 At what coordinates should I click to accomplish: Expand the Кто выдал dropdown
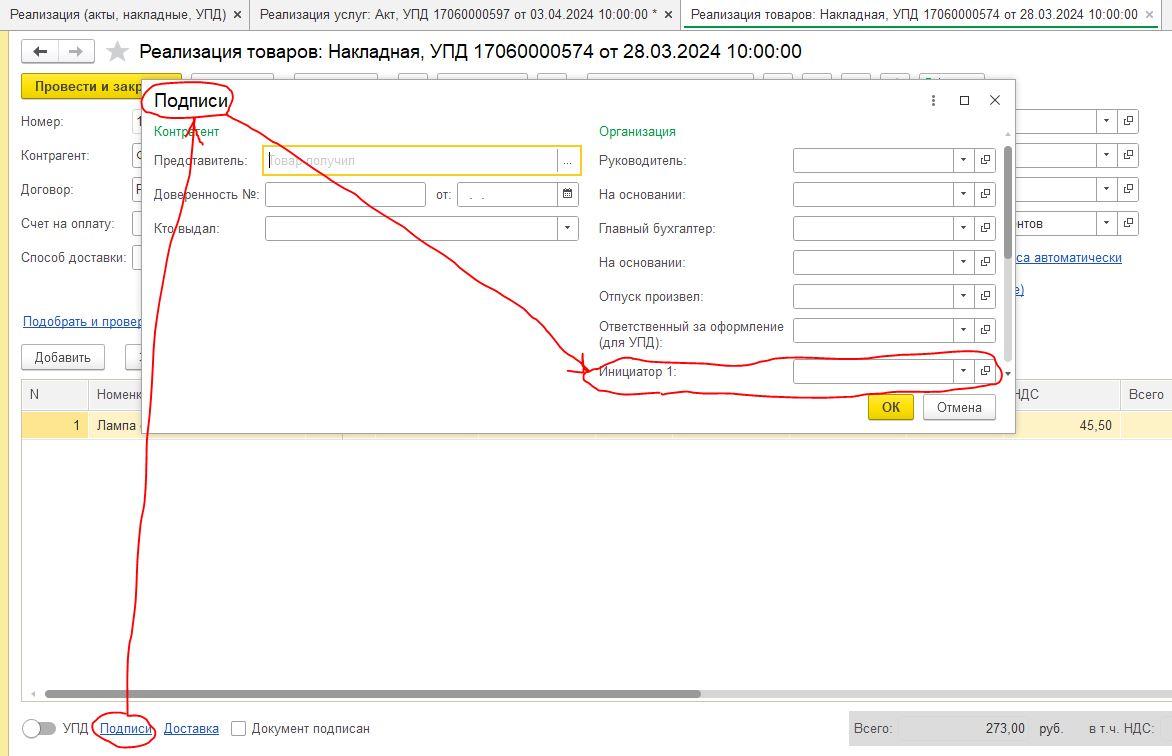[567, 228]
